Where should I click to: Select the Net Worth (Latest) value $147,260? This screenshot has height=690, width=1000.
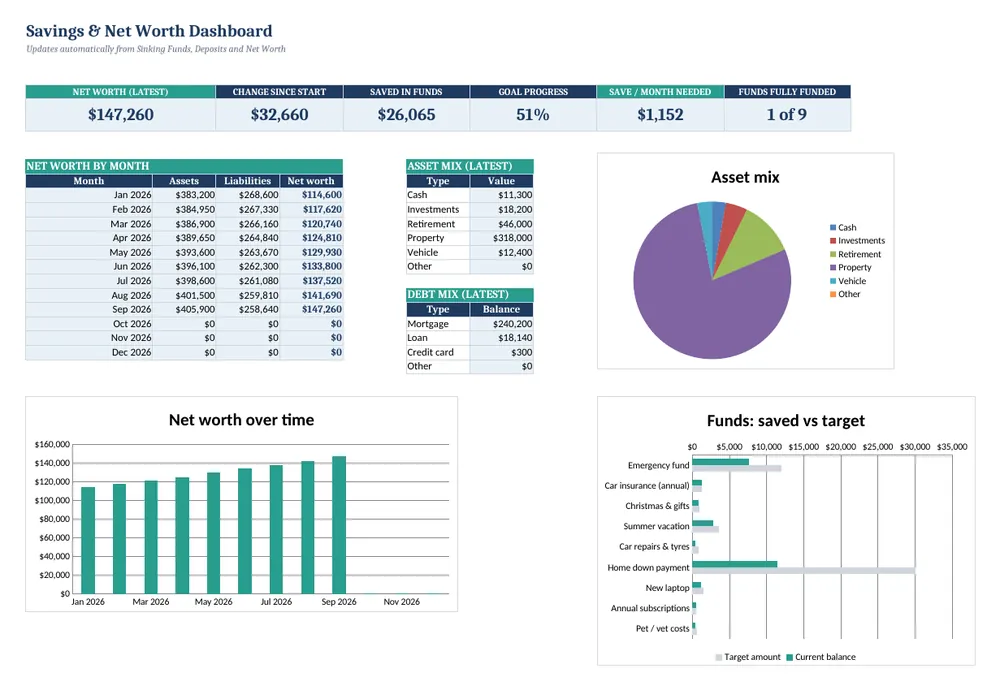121,115
